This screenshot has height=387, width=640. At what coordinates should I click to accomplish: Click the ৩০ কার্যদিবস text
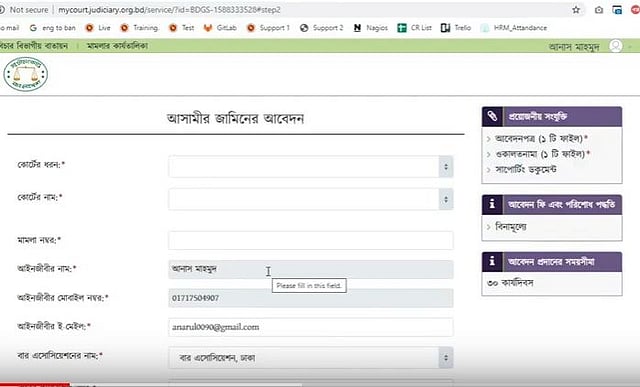tap(510, 283)
